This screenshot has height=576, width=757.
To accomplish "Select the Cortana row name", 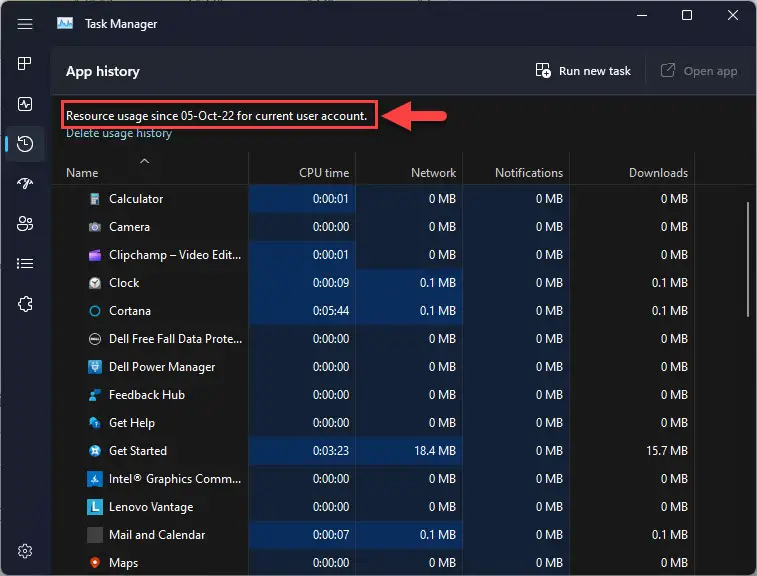I will coord(130,311).
